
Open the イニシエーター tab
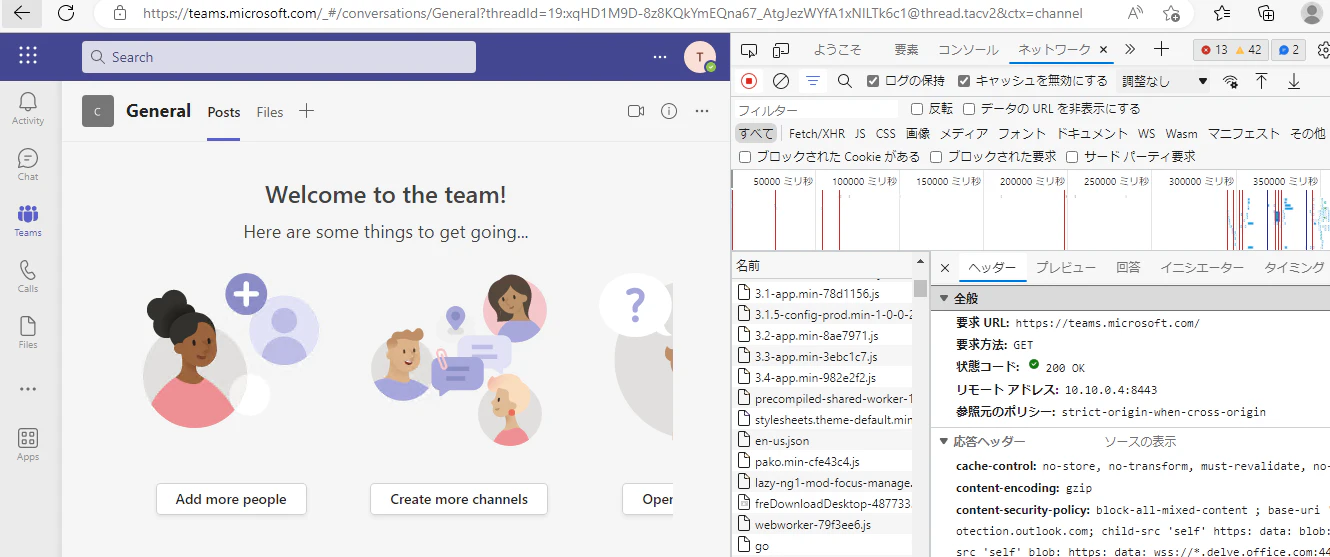pyautogui.click(x=1202, y=267)
